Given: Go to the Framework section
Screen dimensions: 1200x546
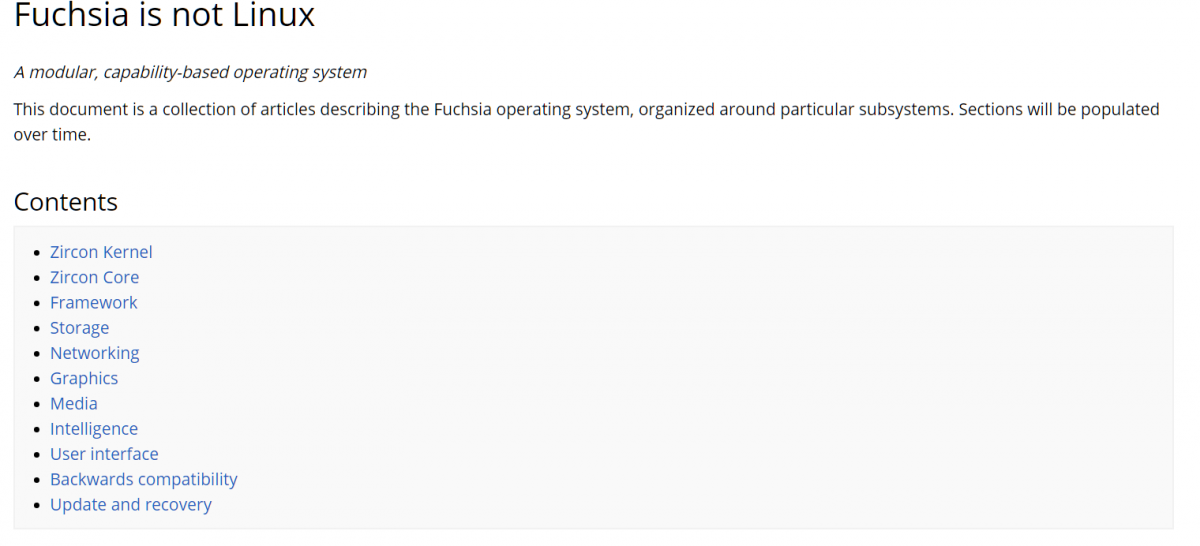Looking at the screenshot, I should (94, 302).
